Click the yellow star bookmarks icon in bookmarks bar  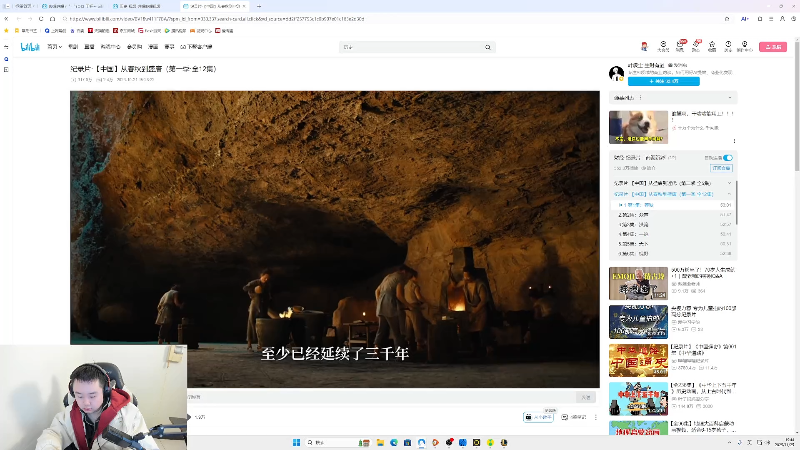(6, 31)
